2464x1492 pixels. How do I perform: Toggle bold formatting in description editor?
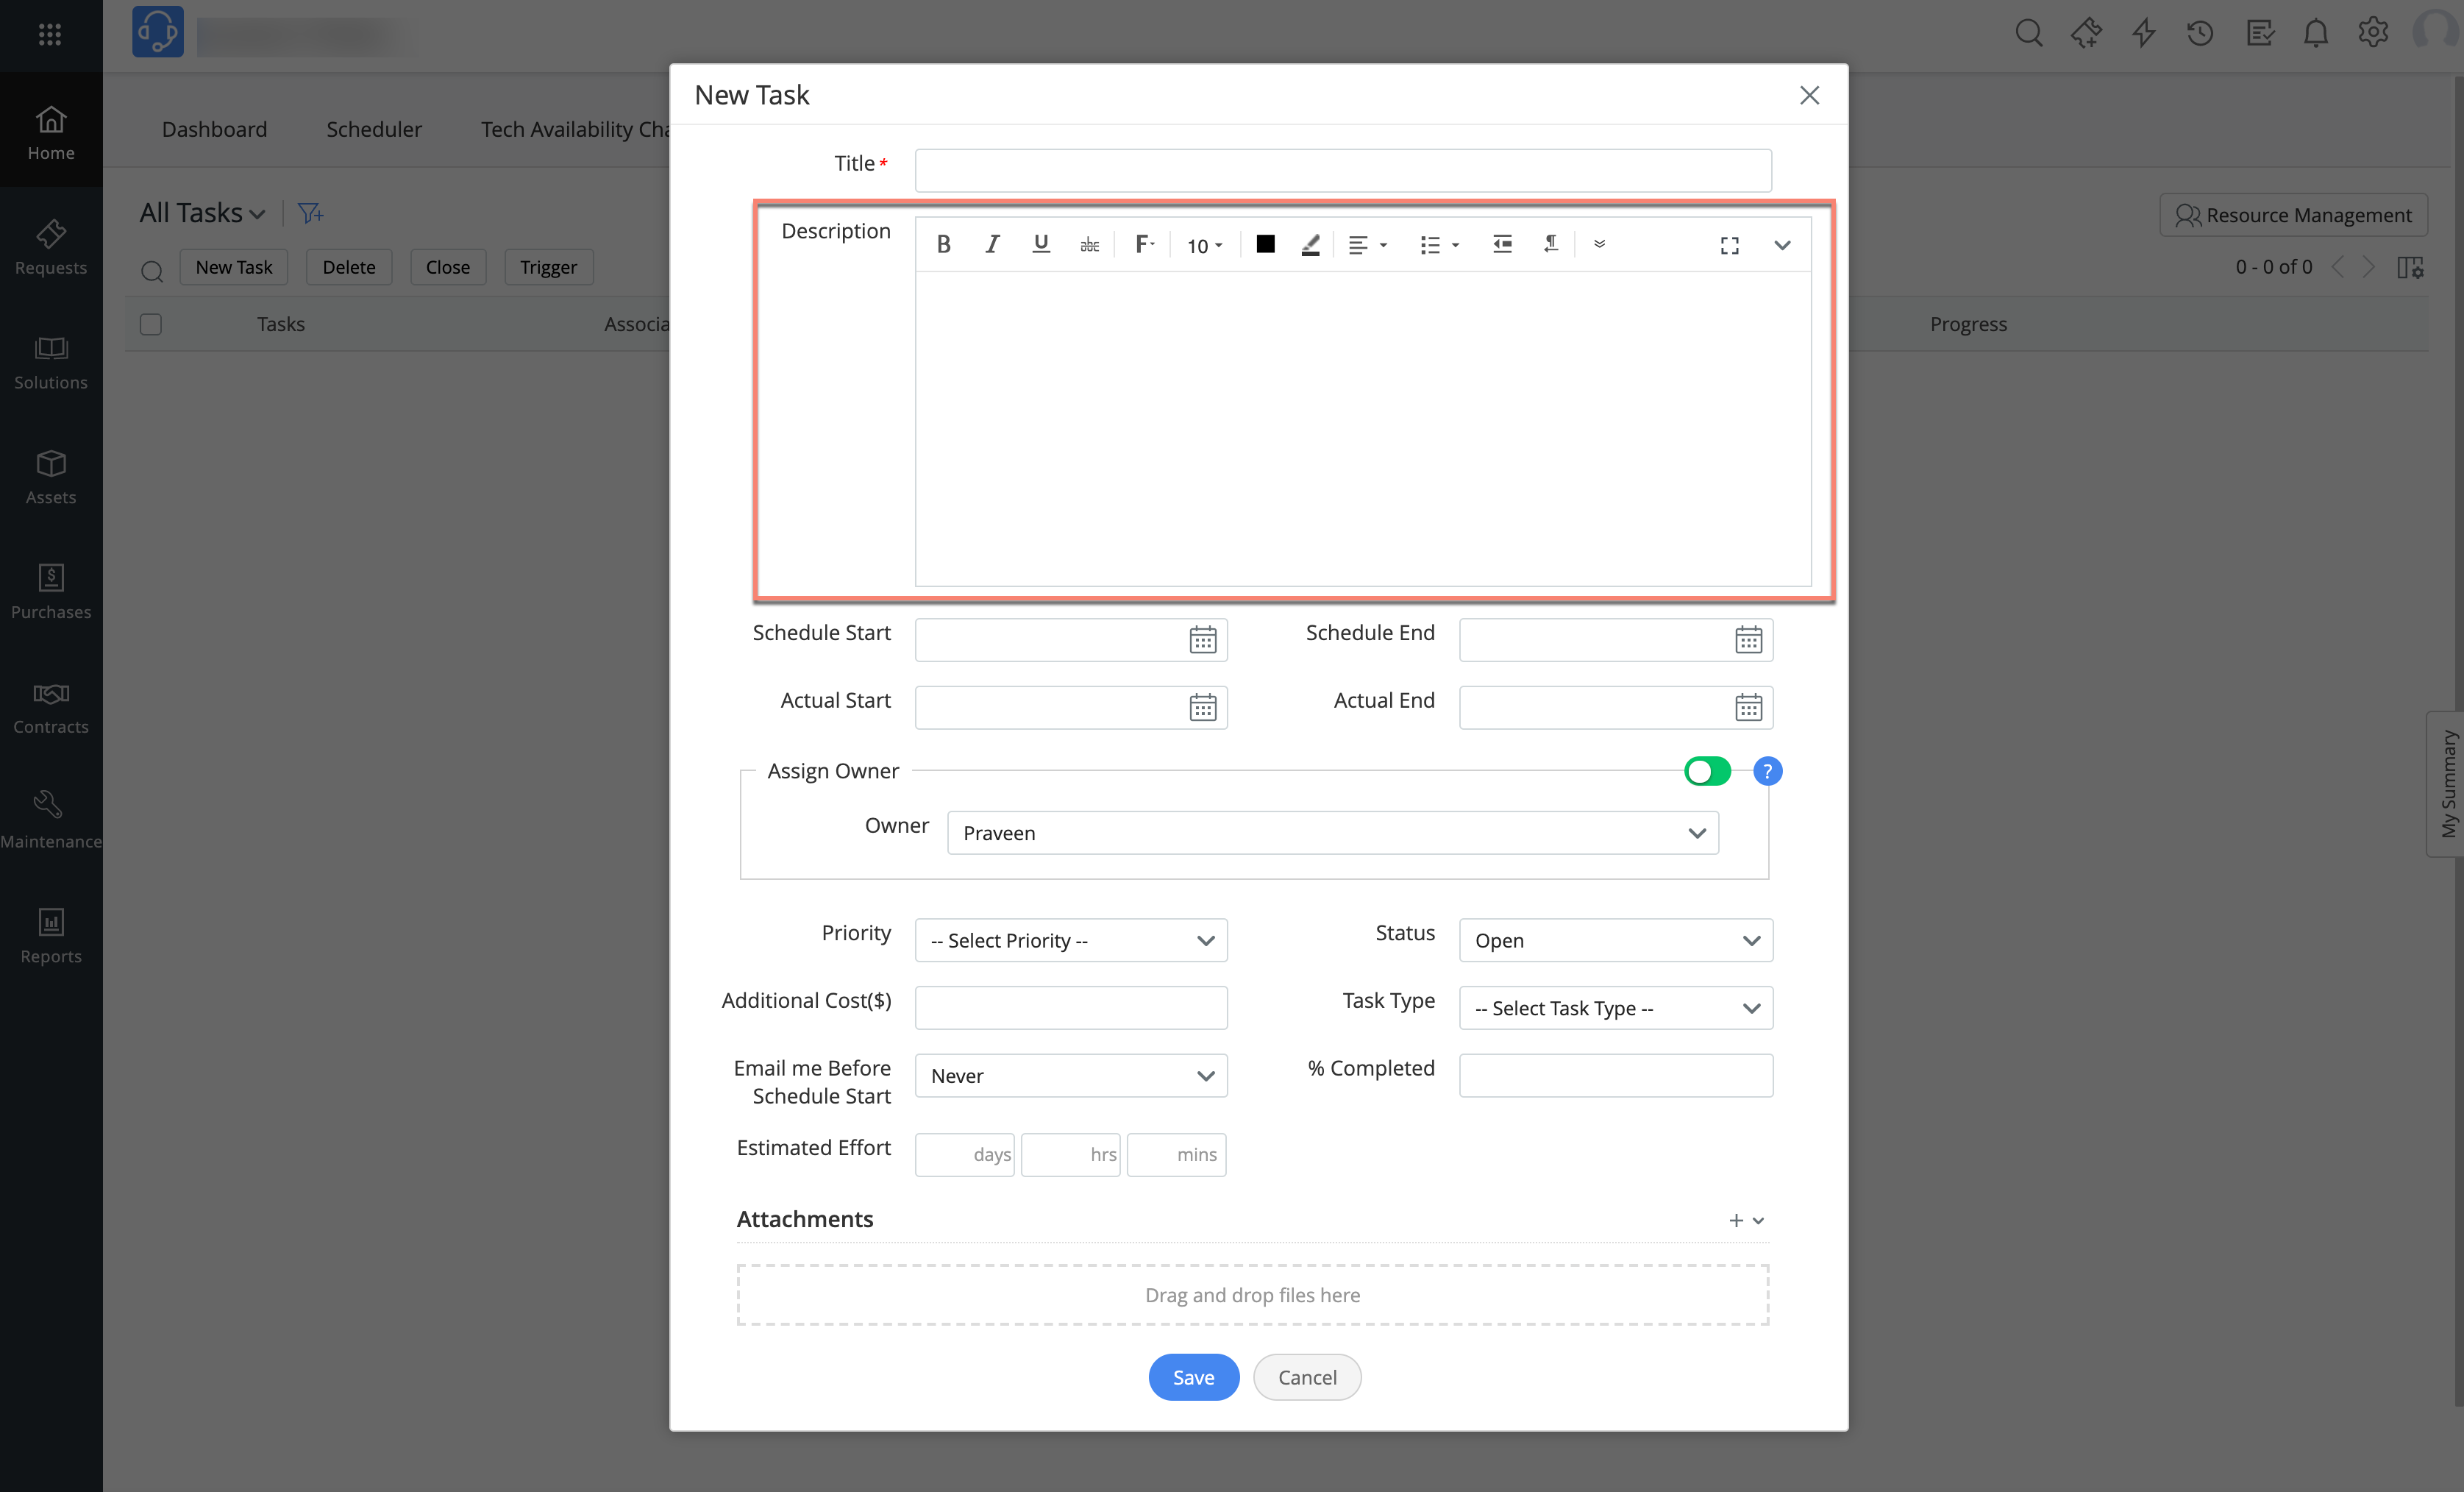943,244
